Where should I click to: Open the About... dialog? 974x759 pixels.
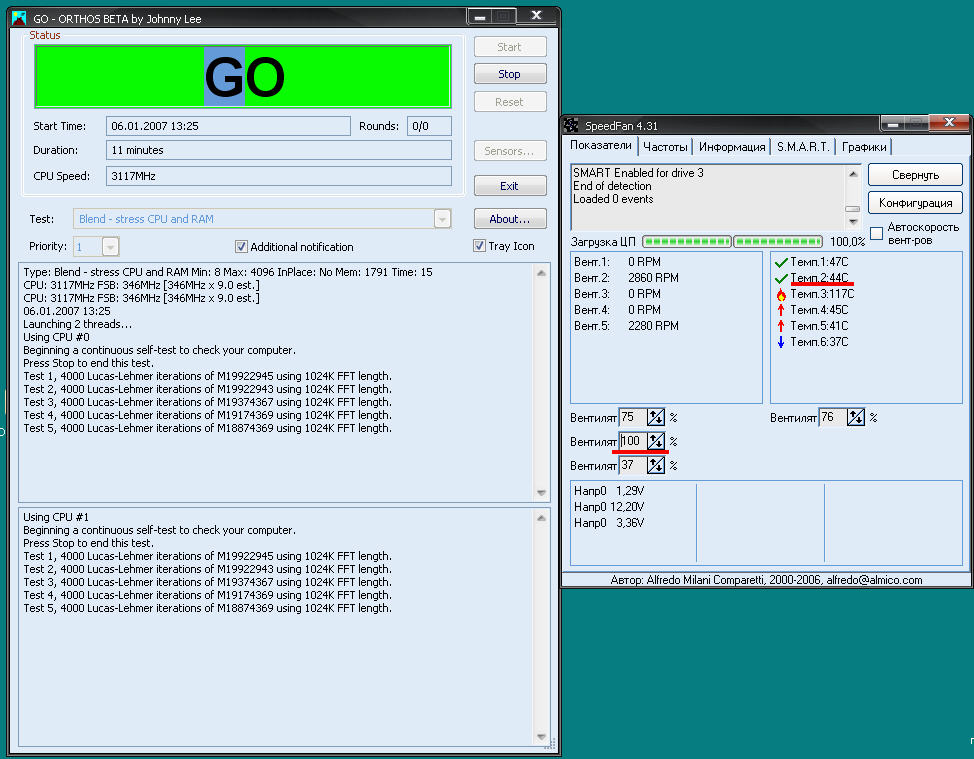coord(510,219)
